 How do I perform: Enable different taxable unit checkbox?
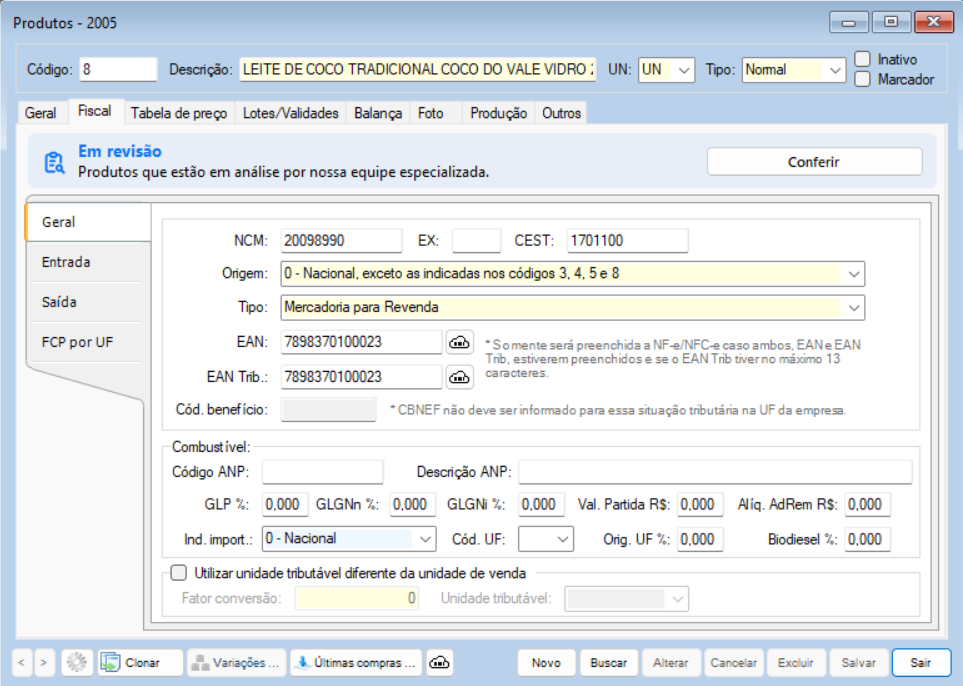tap(179, 573)
